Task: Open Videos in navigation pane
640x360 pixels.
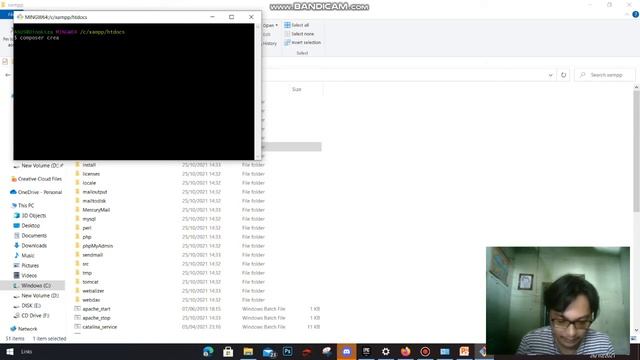Action: tap(25, 276)
